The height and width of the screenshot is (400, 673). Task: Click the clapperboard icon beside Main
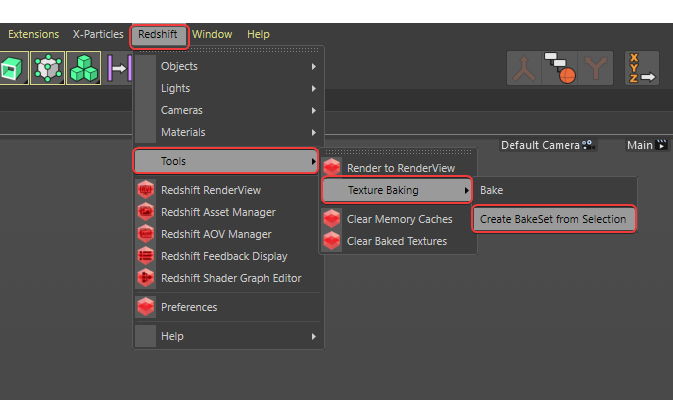point(661,145)
